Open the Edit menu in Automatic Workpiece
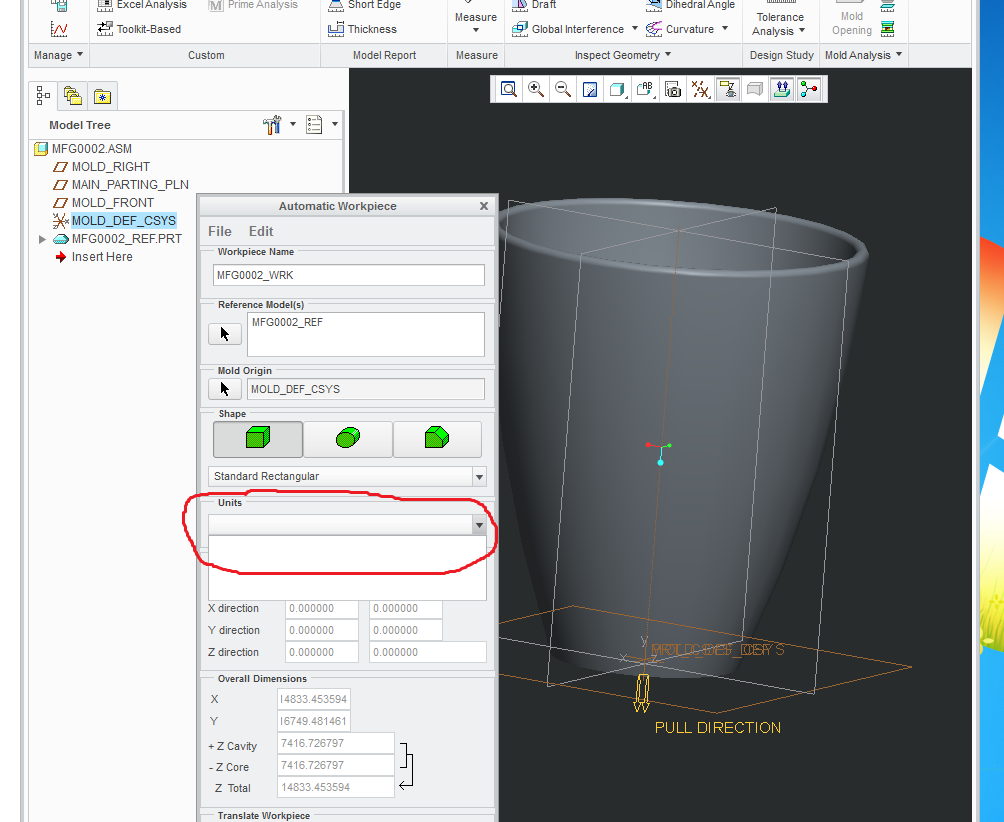The height and width of the screenshot is (822, 1004). [x=259, y=231]
